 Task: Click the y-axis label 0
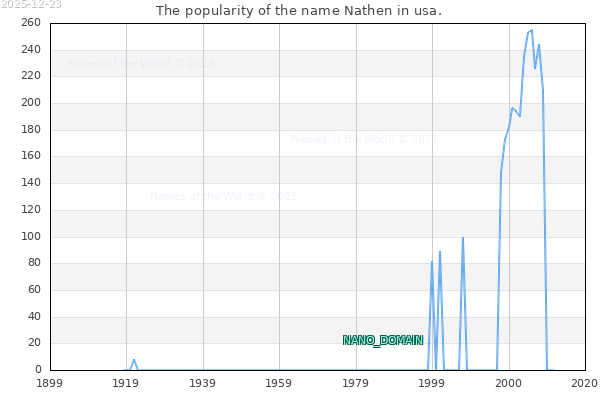38,369
